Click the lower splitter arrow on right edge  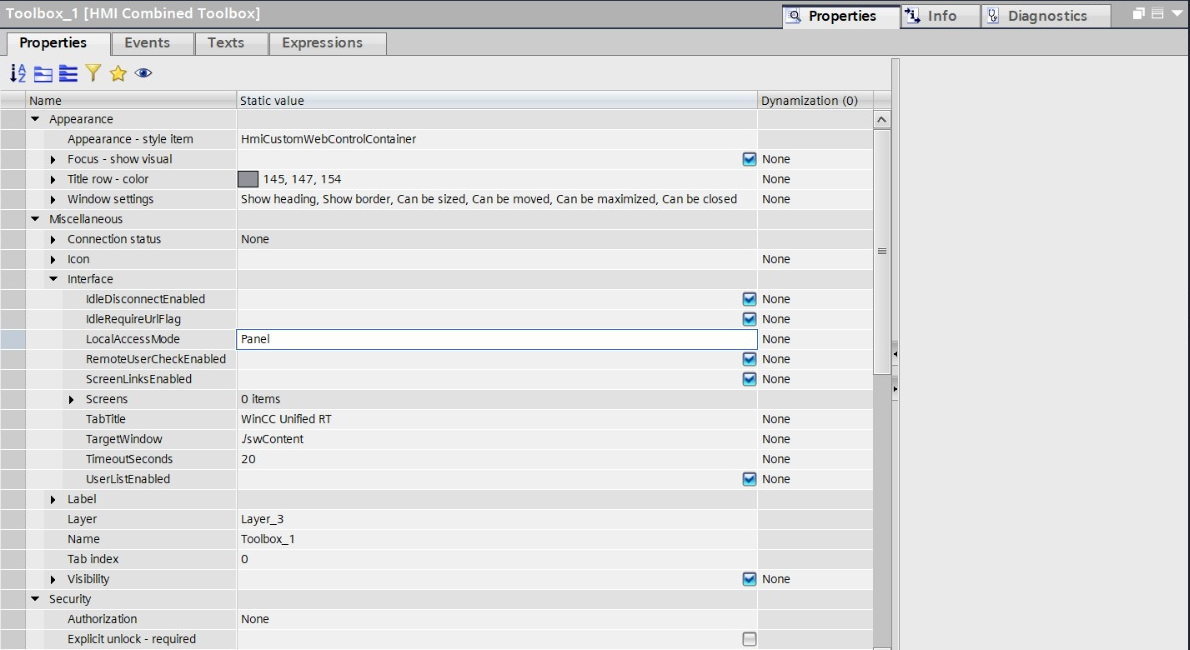[895, 389]
